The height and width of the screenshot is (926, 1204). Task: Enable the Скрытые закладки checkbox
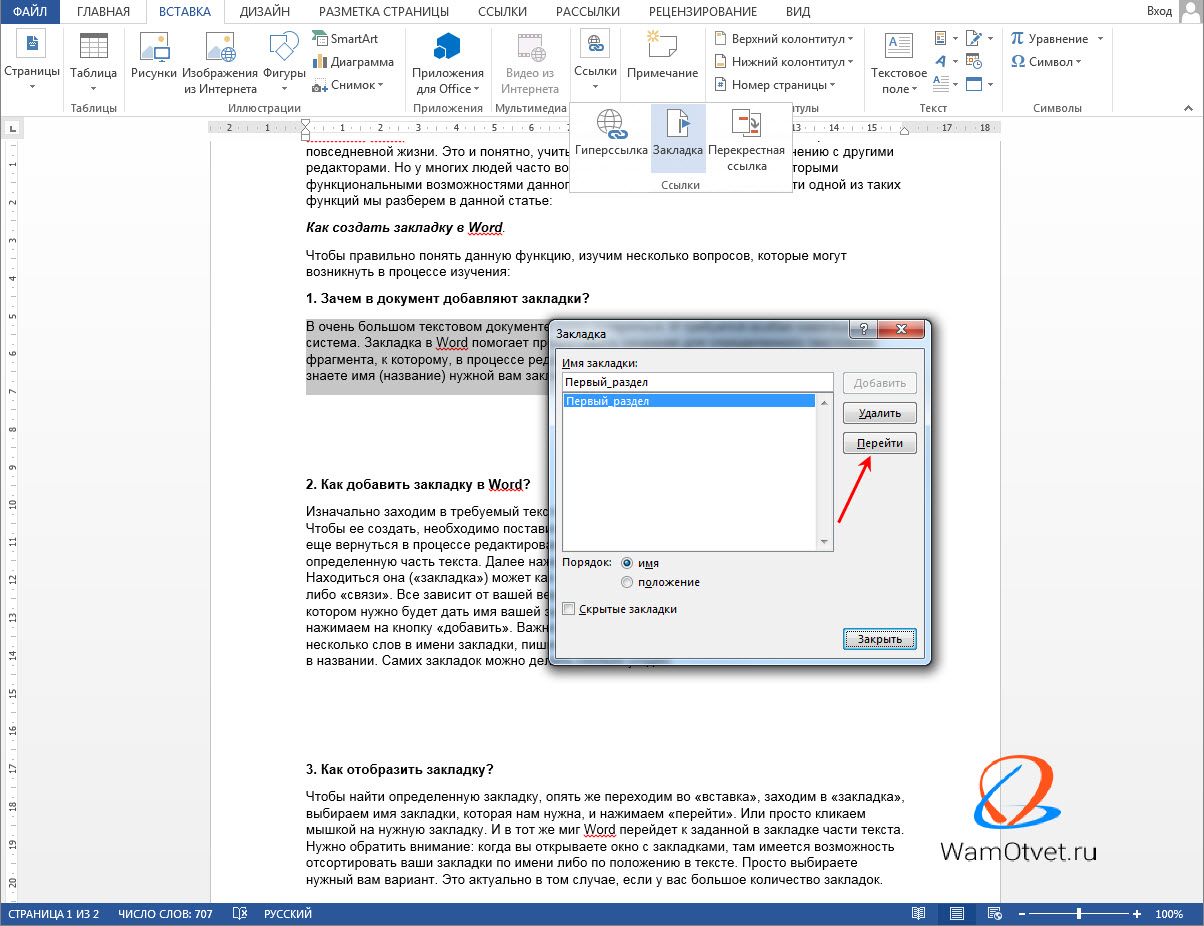[569, 609]
